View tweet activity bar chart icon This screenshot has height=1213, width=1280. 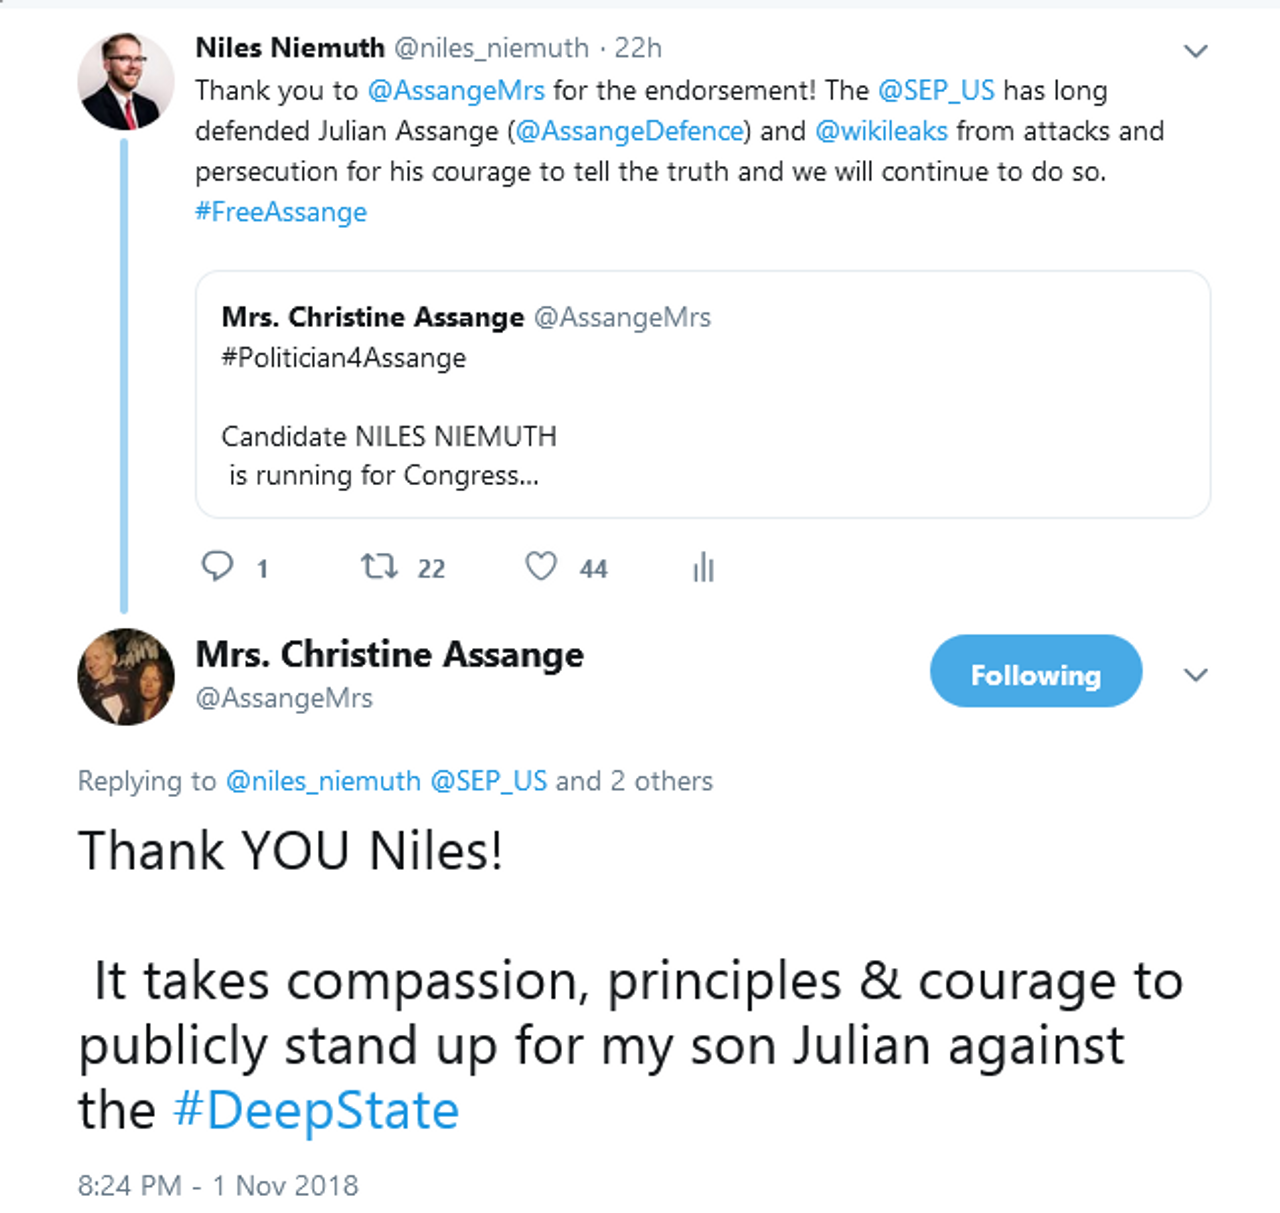[703, 567]
